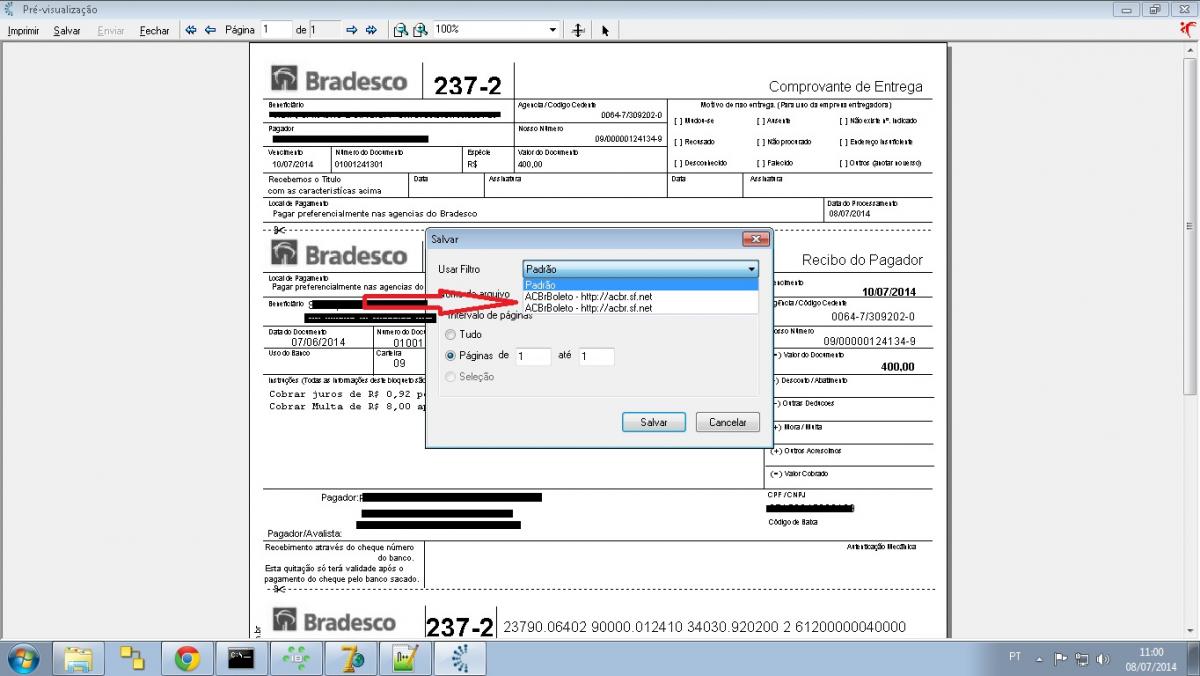The image size is (1200, 676).
Task: Show hidden system tray icons
Action: click(1039, 658)
